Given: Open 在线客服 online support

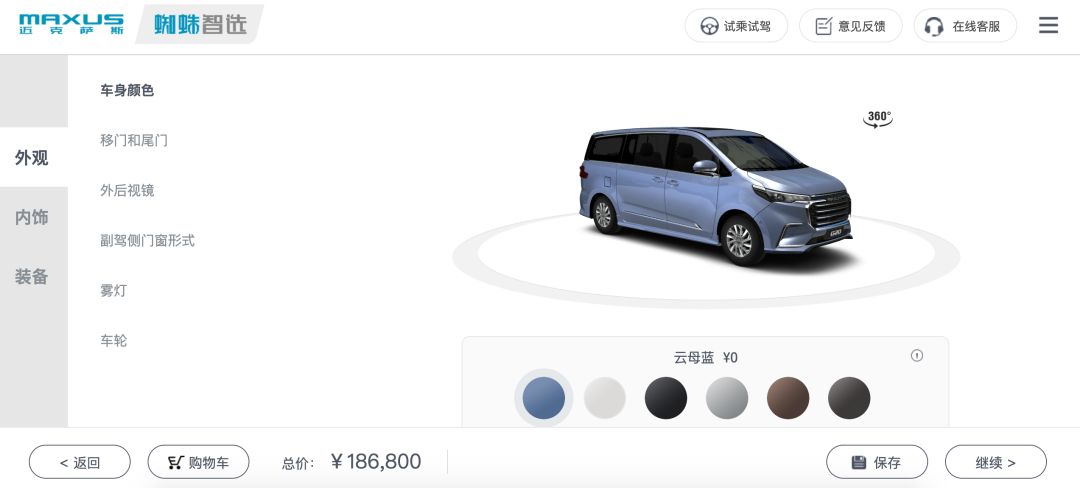Looking at the screenshot, I should coord(965,26).
